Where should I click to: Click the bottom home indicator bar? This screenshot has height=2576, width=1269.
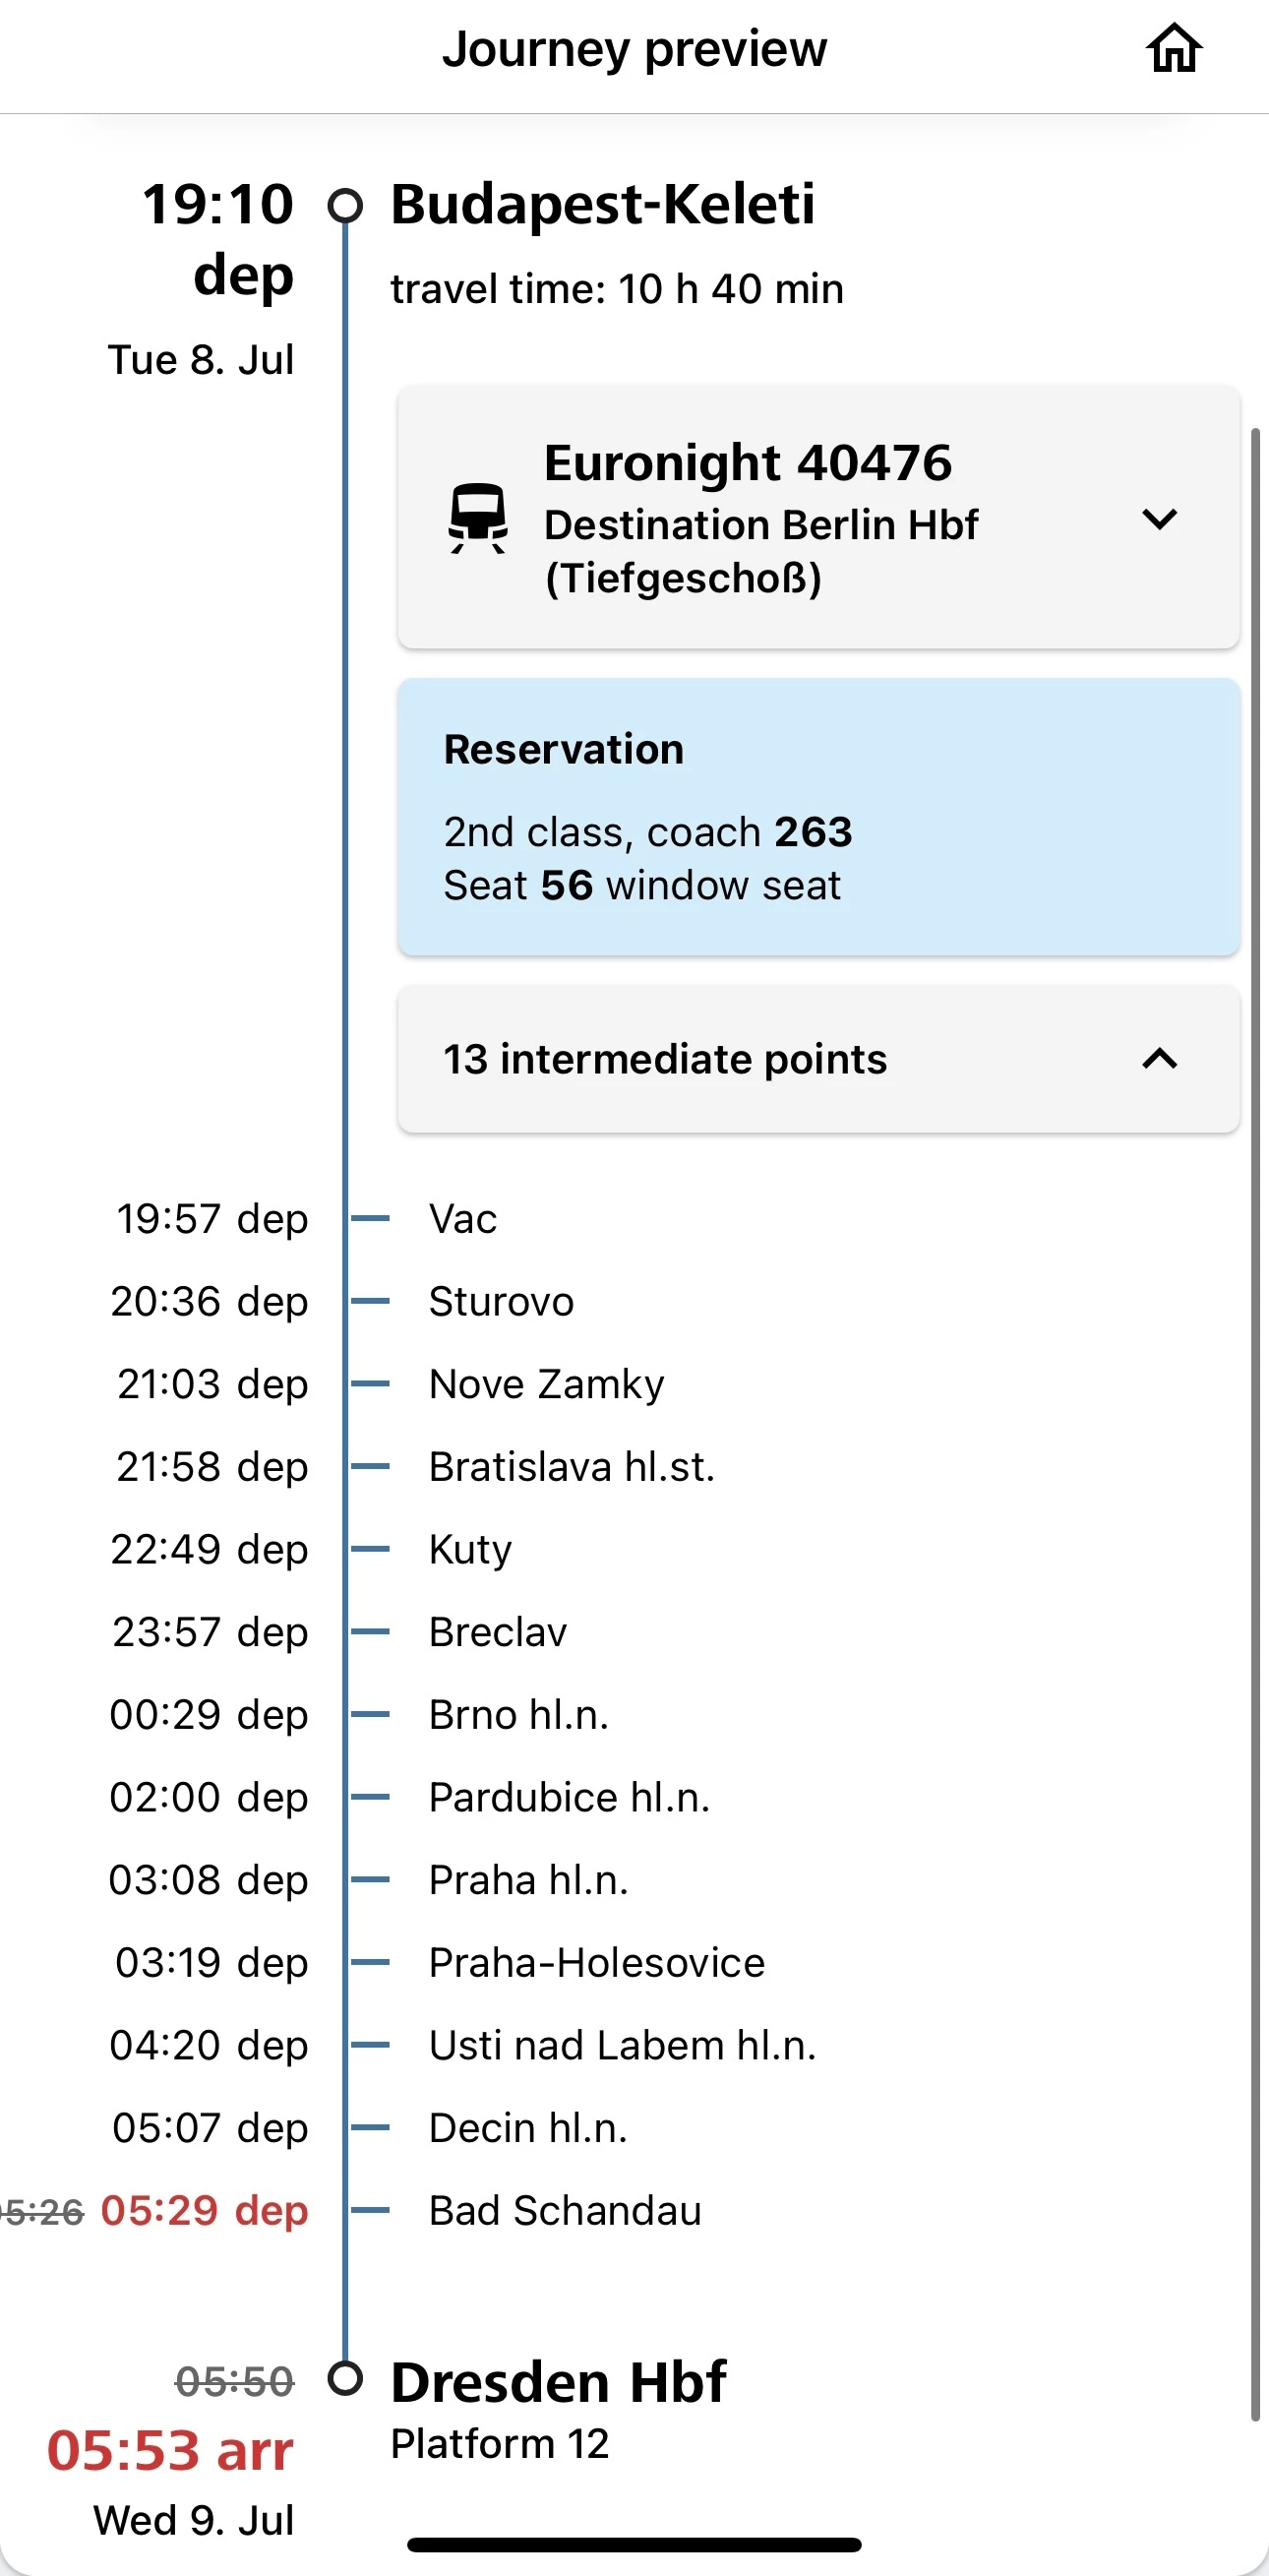click(634, 2544)
